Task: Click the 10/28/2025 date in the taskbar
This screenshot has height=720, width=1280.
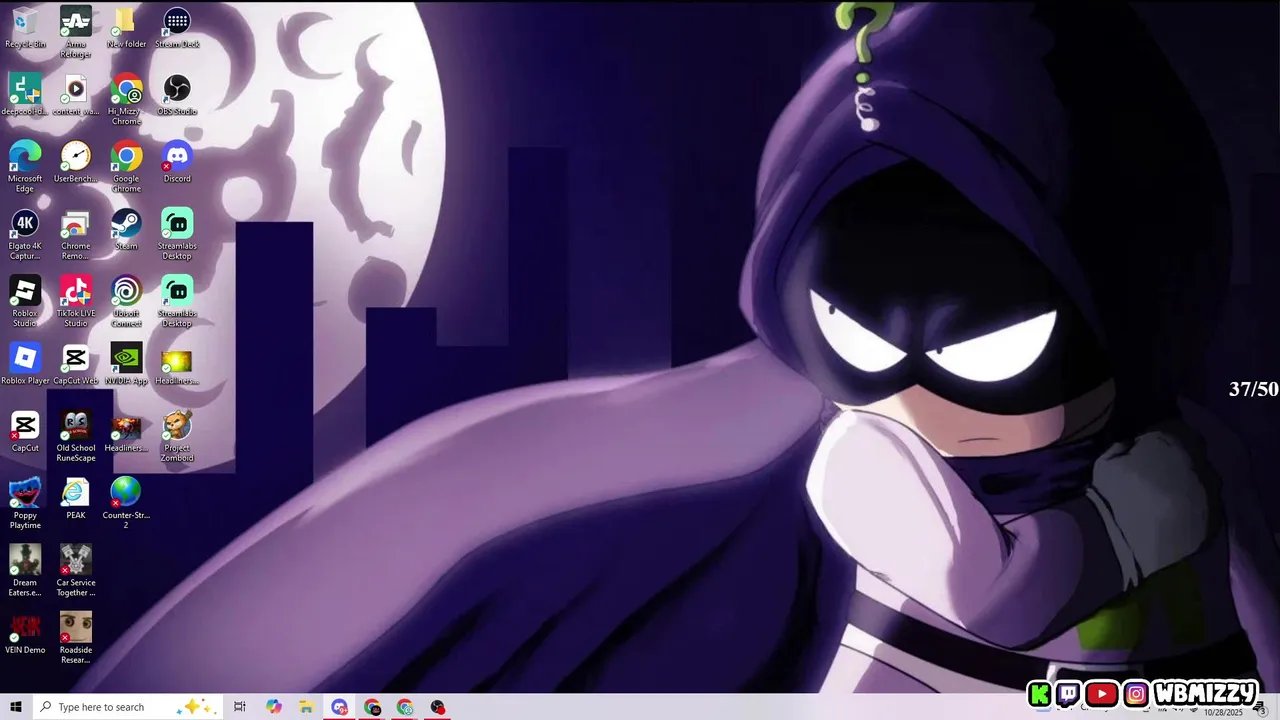Action: pos(1222,713)
